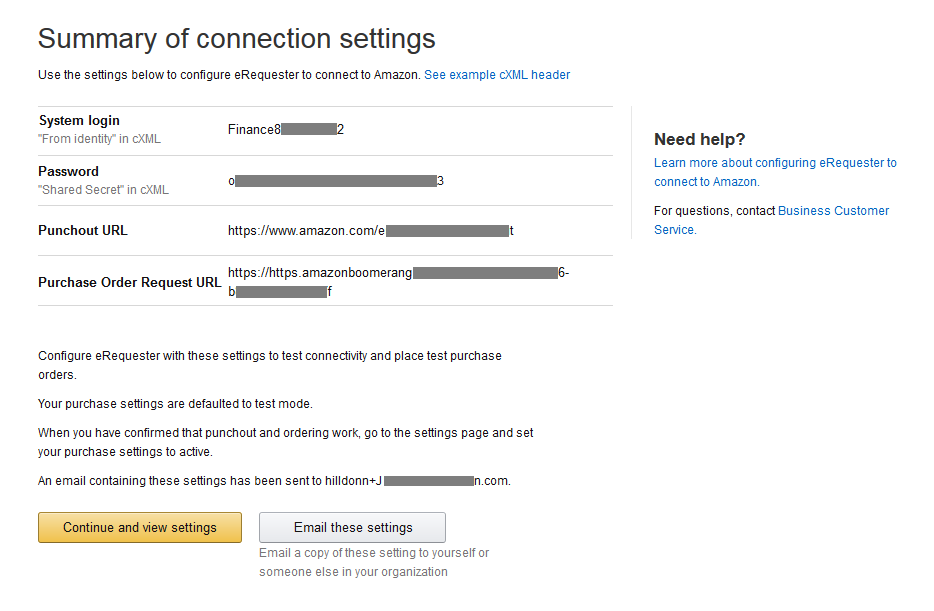The height and width of the screenshot is (611, 934).
Task: Open the "See example cXML header" link
Action: tap(497, 75)
